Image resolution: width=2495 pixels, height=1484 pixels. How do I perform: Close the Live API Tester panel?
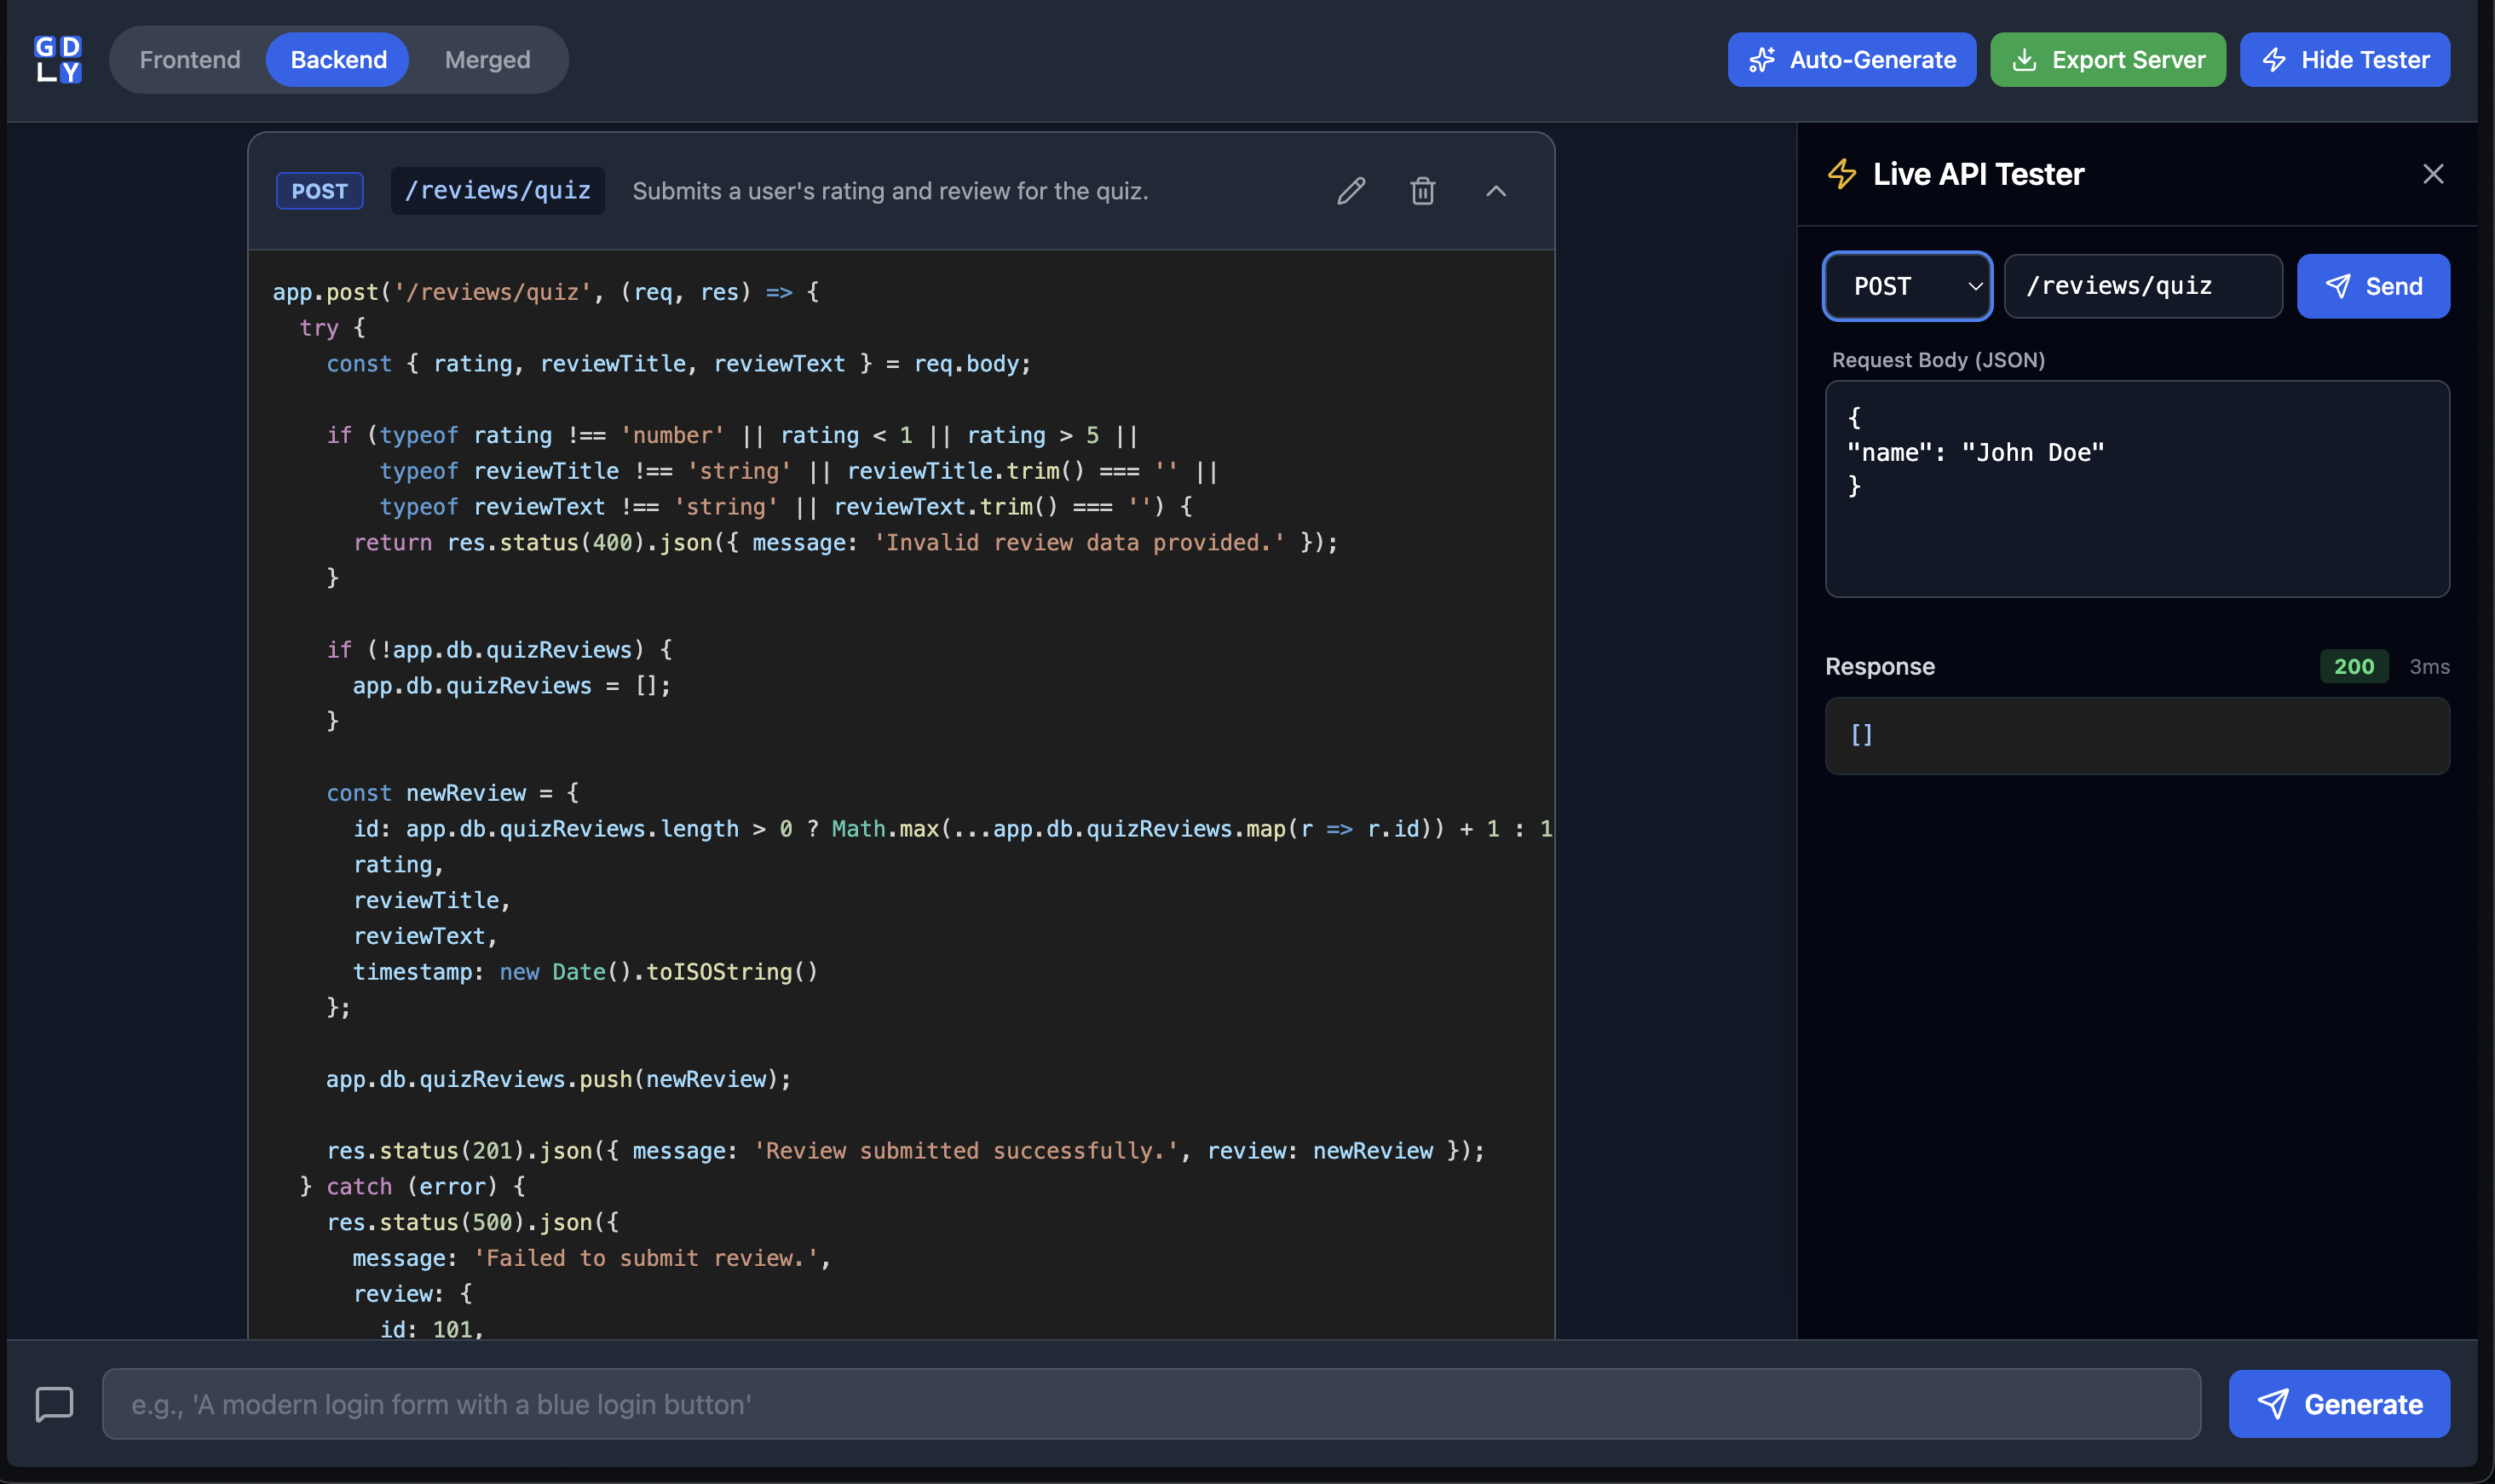point(2433,174)
